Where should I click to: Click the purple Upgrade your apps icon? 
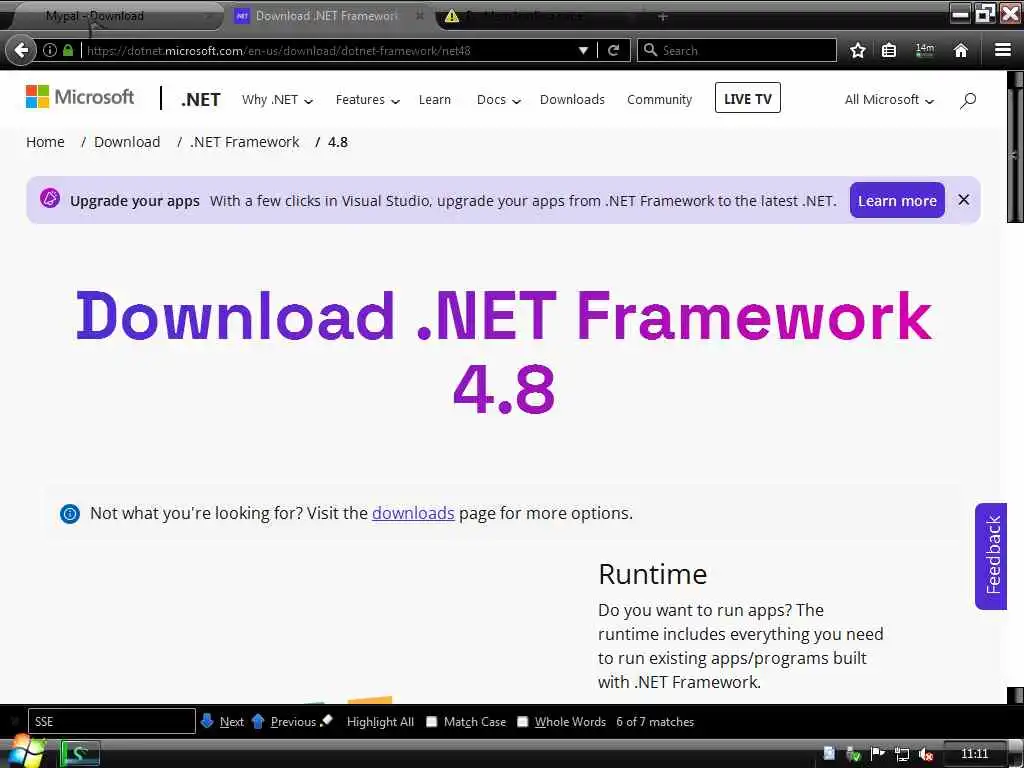point(50,198)
